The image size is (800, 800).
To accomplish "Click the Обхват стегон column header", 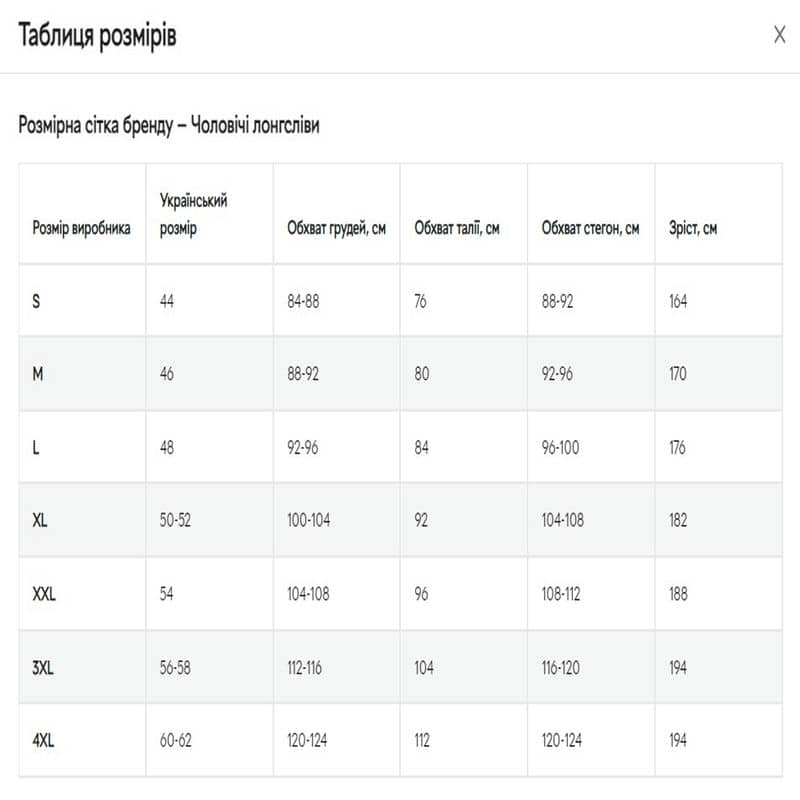I will 590,228.
